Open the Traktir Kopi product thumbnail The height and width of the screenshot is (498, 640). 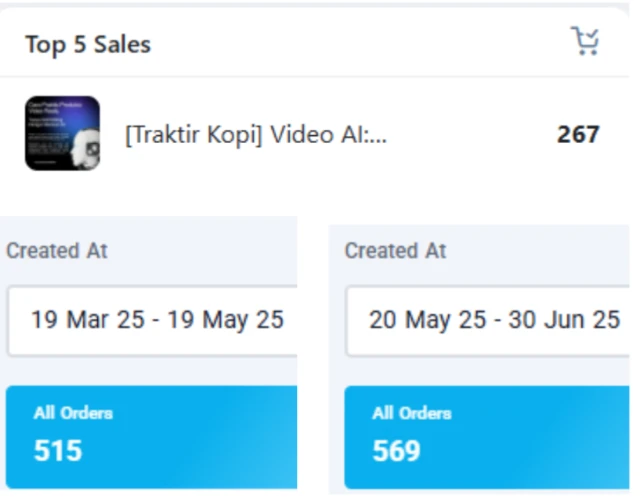(62, 133)
